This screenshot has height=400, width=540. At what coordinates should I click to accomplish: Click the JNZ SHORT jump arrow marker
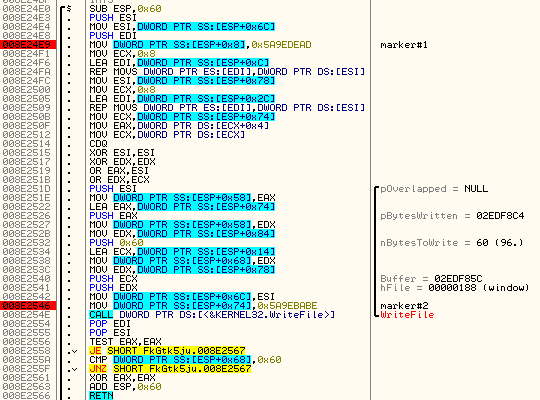point(73,369)
